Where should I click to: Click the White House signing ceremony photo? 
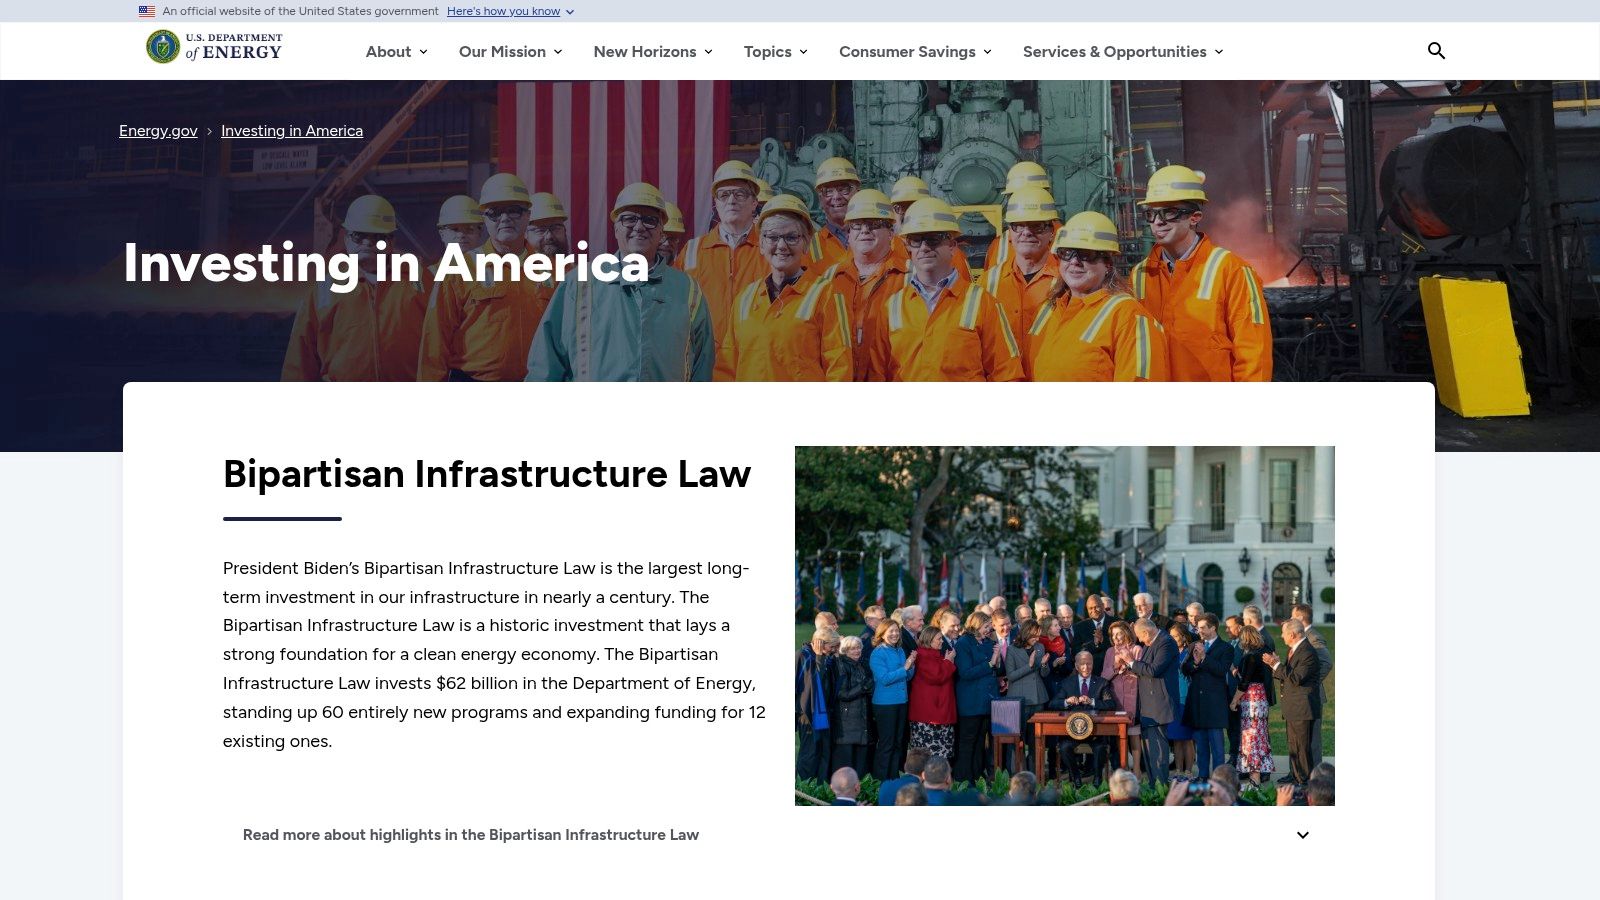[1064, 625]
